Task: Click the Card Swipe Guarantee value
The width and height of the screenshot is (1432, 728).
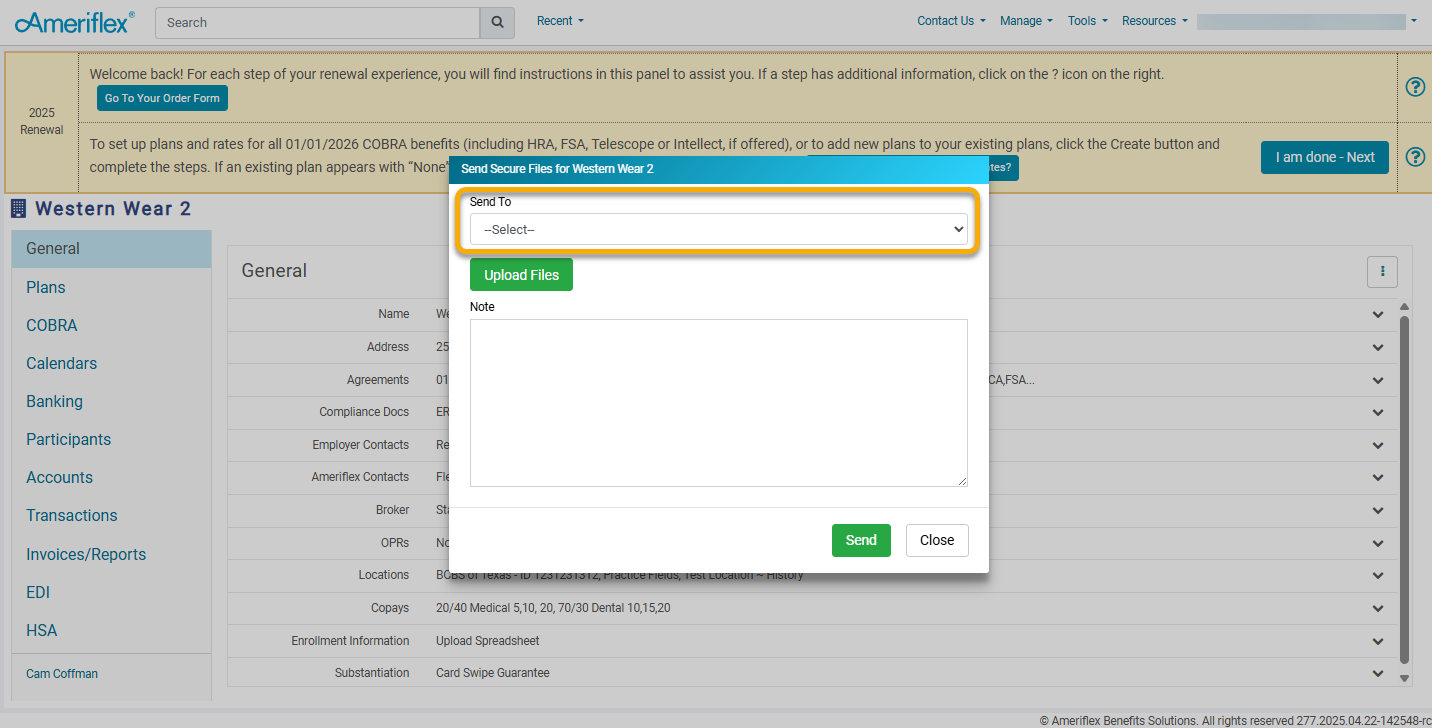Action: 493,673
